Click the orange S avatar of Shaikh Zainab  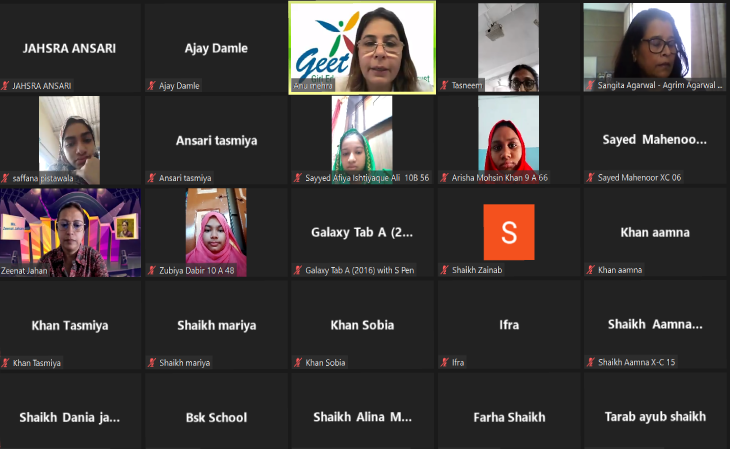click(x=509, y=232)
